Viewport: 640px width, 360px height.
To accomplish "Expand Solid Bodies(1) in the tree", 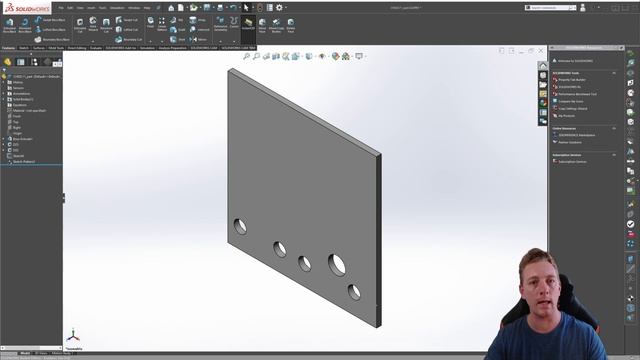I will [x=4, y=99].
